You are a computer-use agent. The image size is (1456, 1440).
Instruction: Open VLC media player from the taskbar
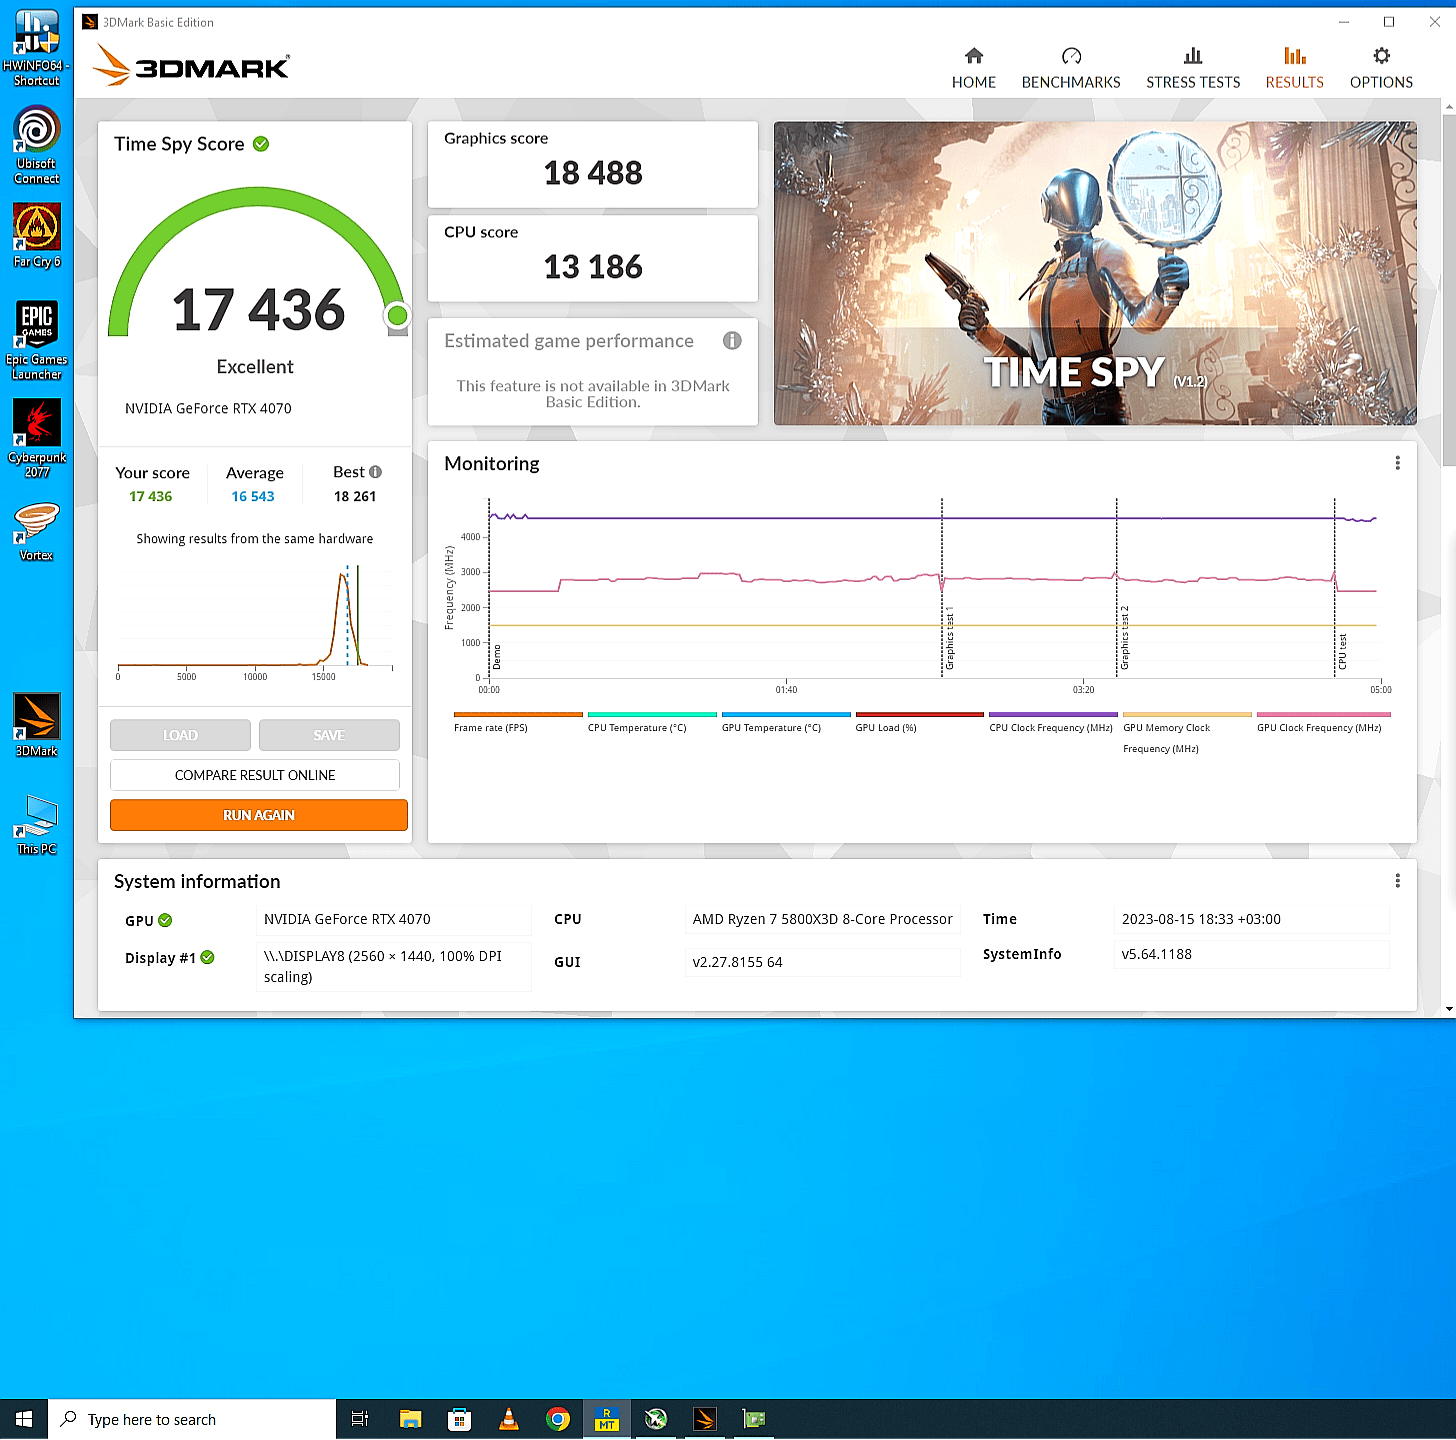click(508, 1419)
